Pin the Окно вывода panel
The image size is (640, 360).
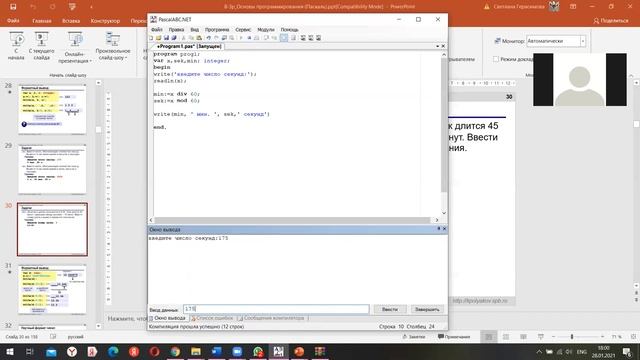[439, 229]
